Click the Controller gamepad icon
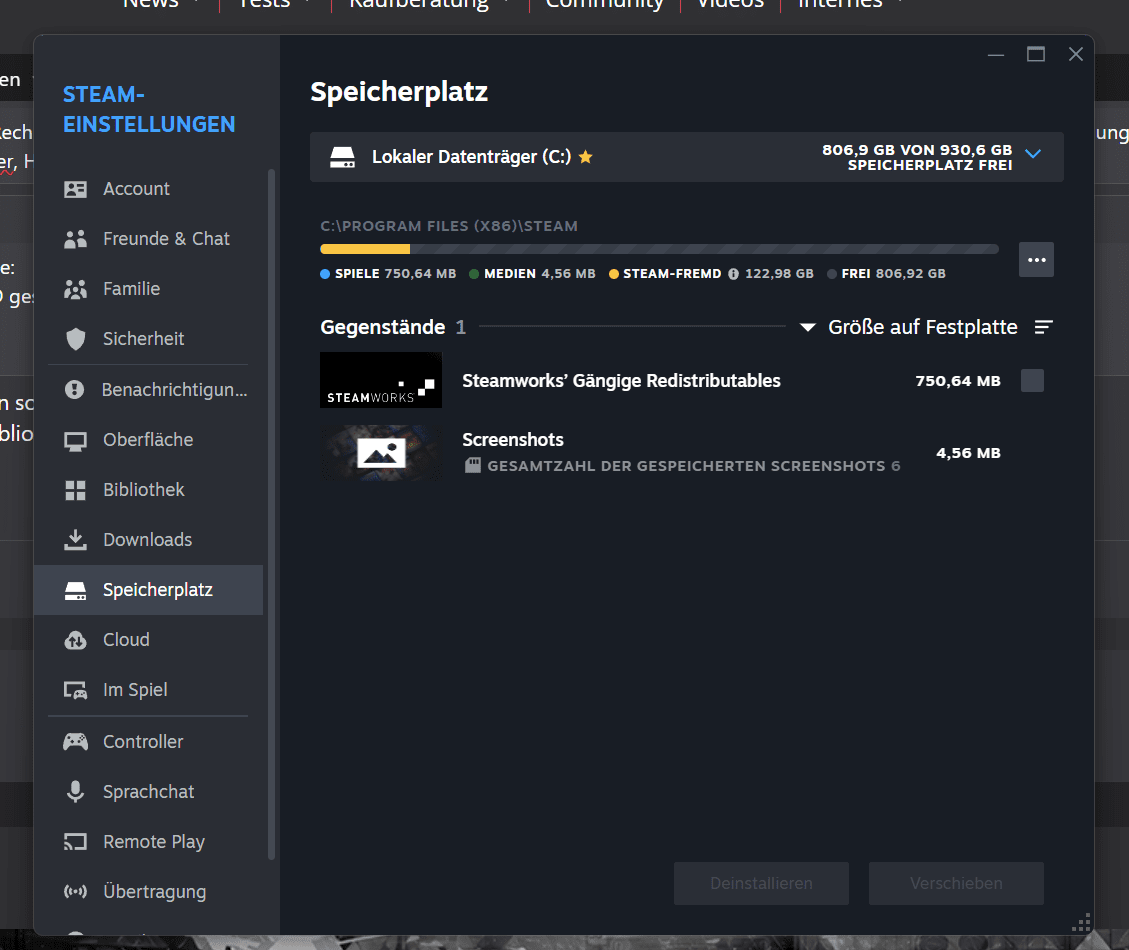This screenshot has height=950, width=1129. (76, 741)
